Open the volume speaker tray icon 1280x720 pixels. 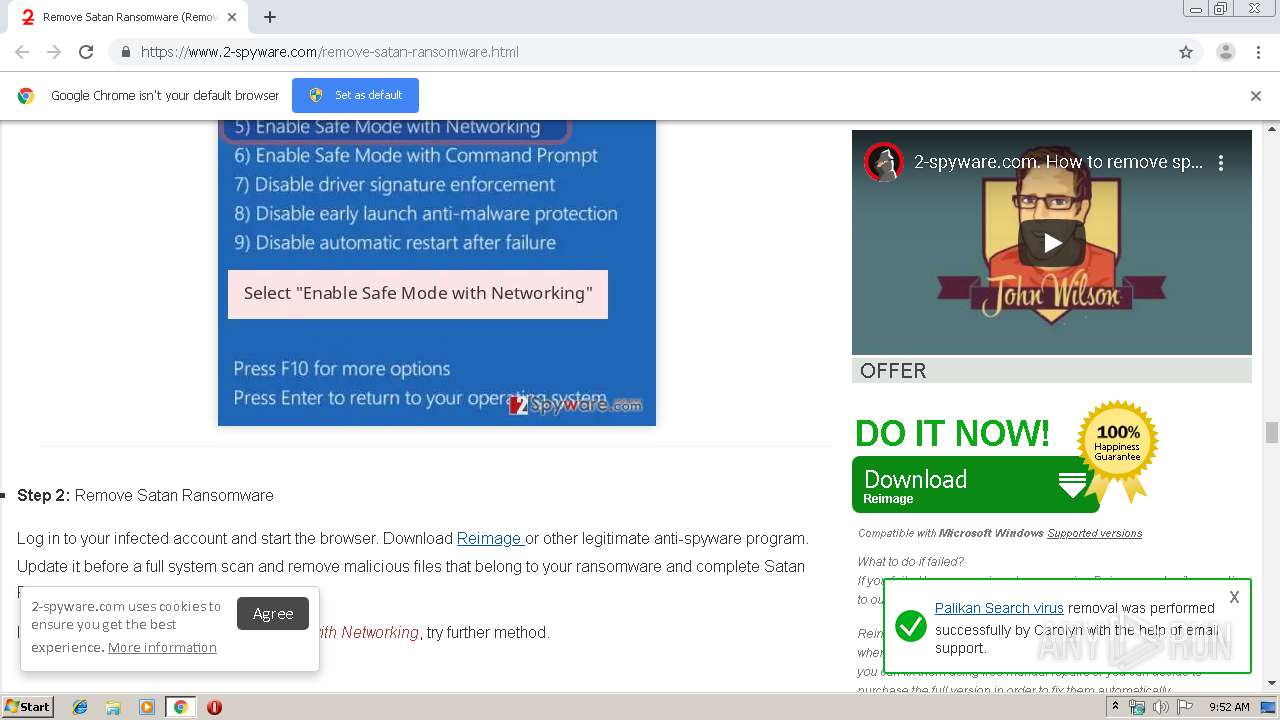[1160, 707]
